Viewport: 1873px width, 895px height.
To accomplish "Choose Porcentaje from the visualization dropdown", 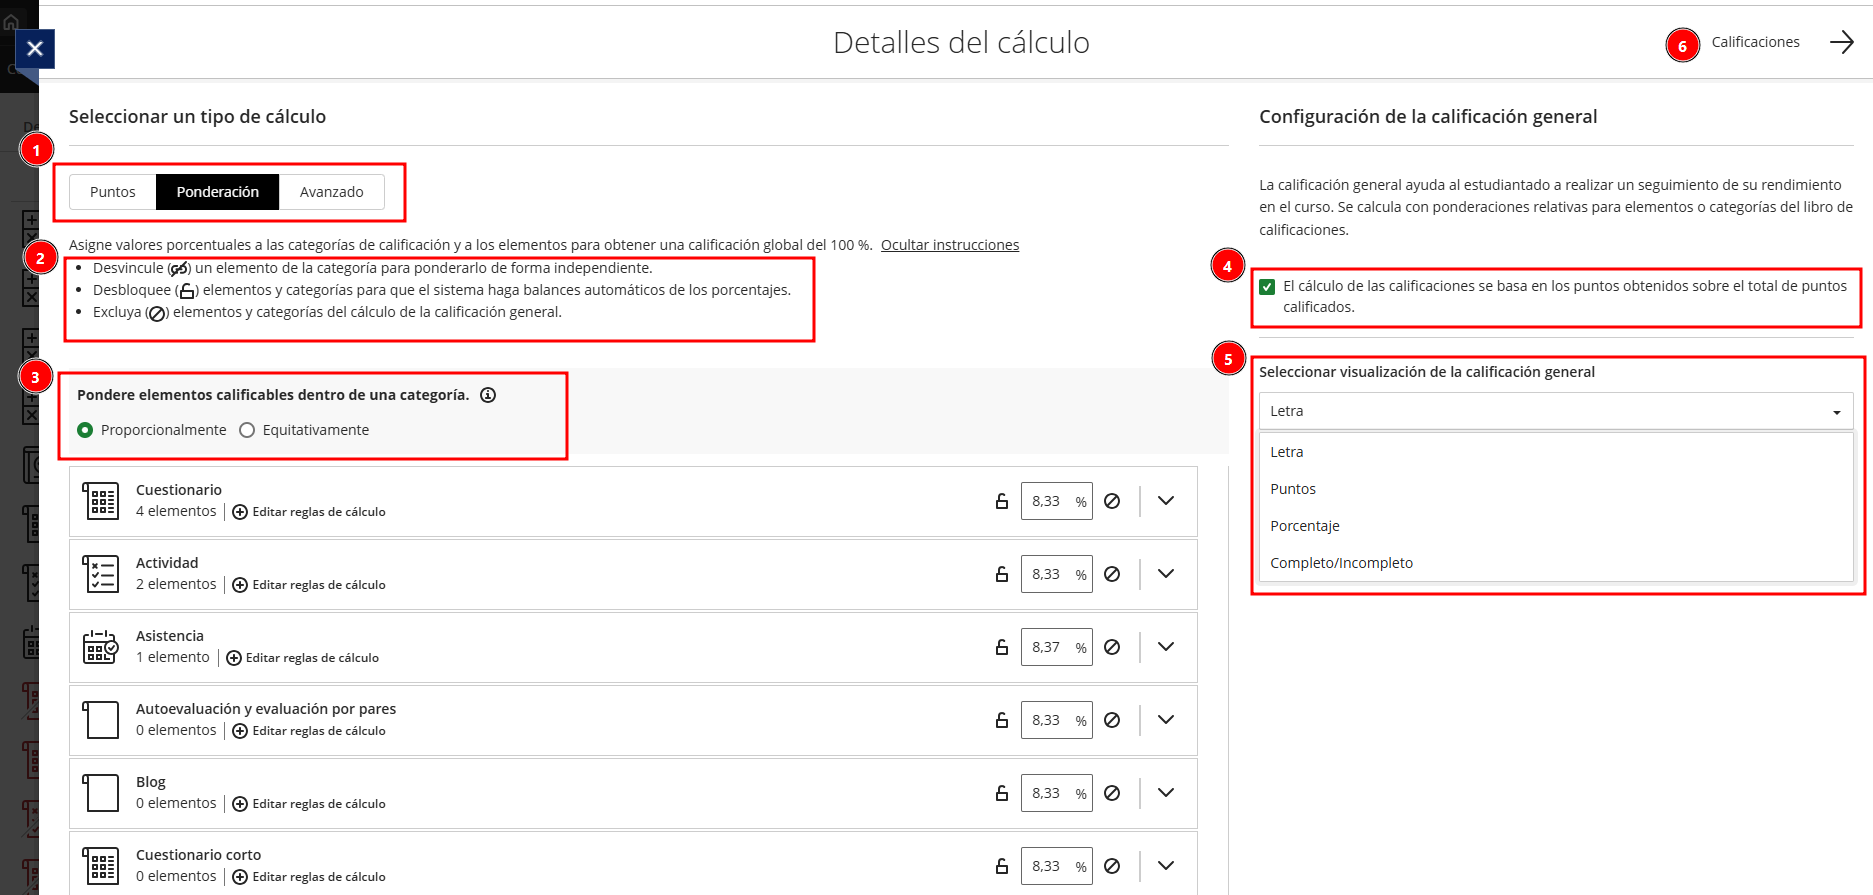I will point(1304,526).
